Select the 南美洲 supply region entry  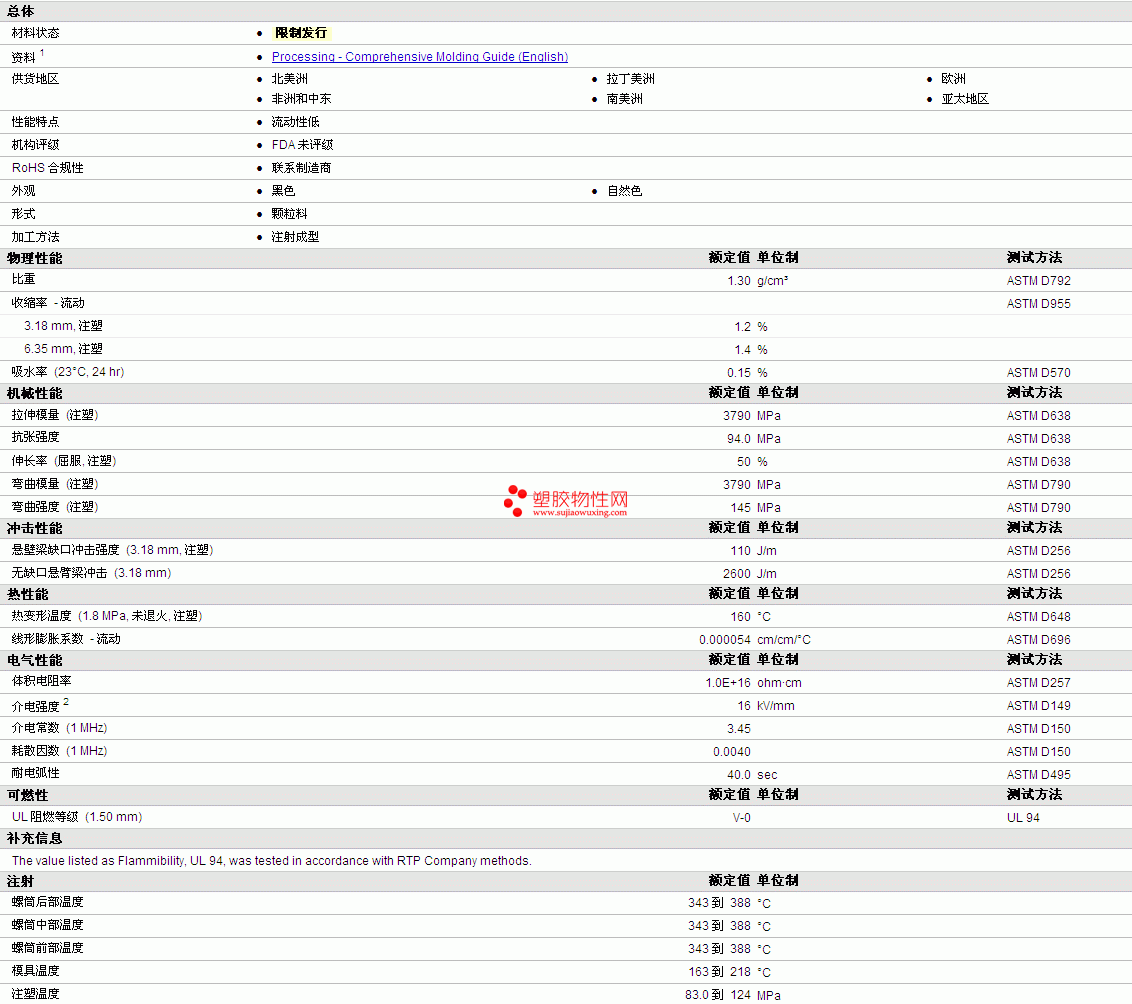[624, 99]
